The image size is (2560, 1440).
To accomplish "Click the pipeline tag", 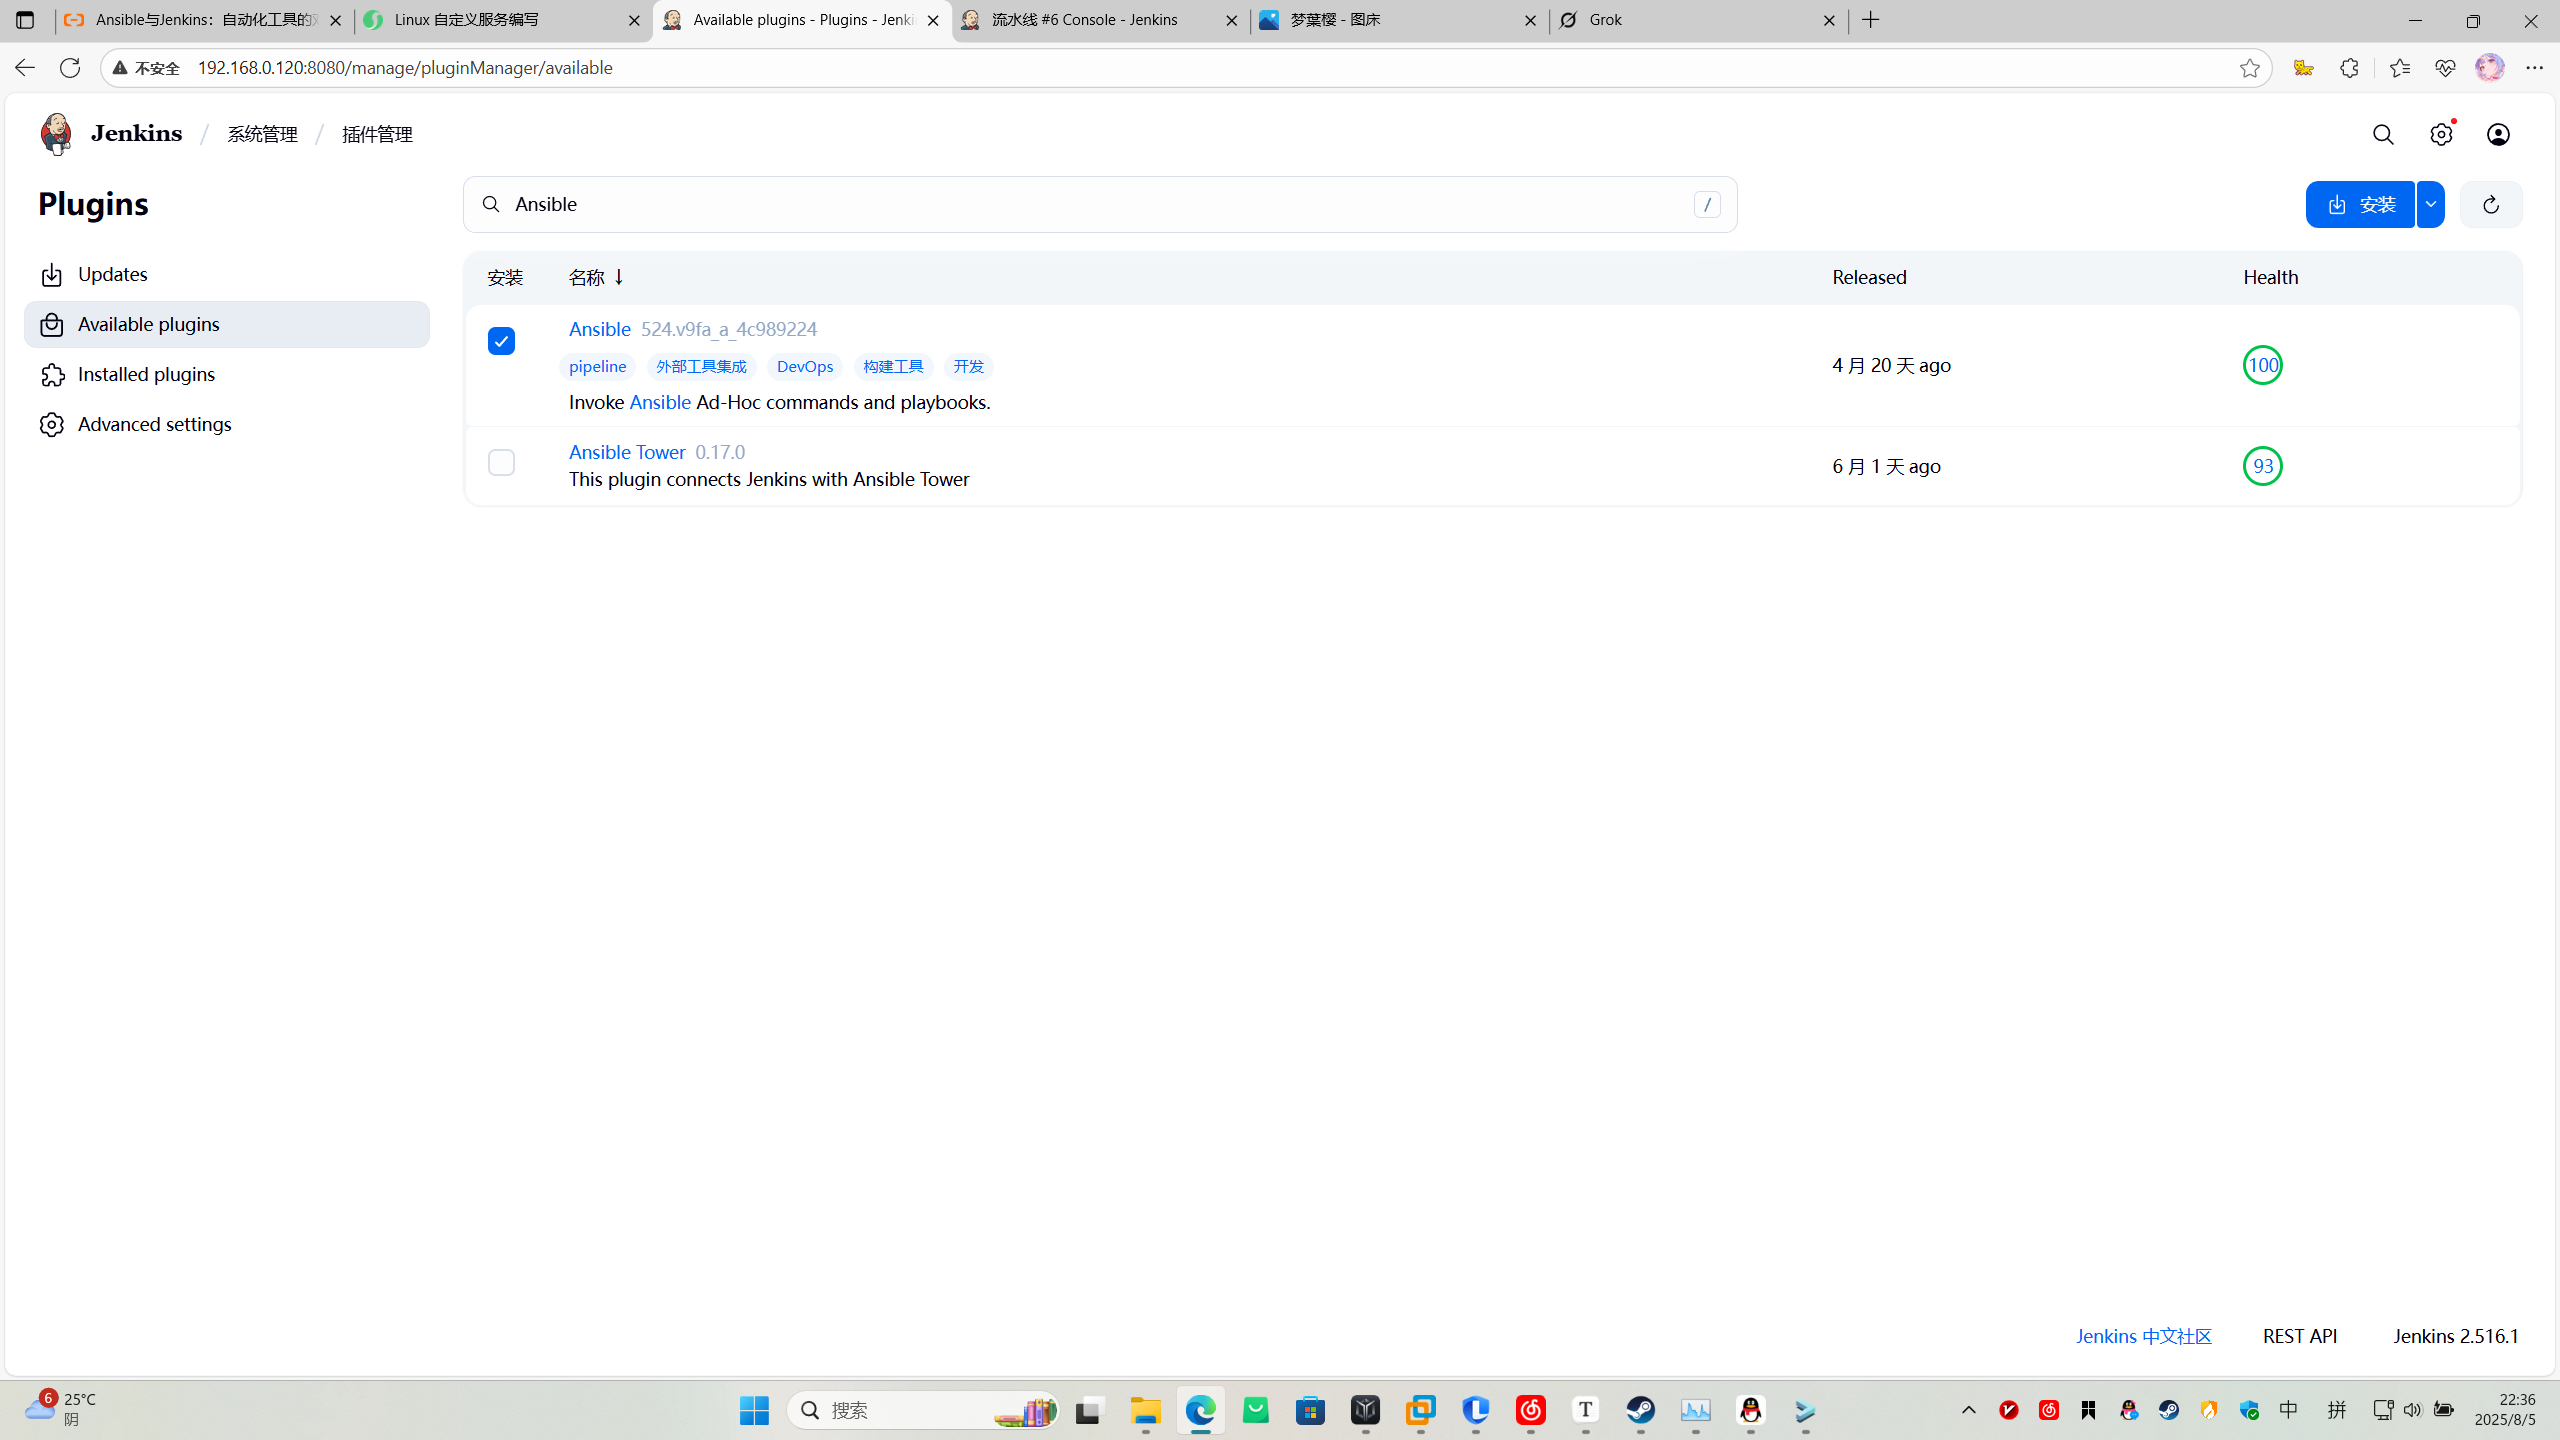I will pyautogui.click(x=597, y=366).
